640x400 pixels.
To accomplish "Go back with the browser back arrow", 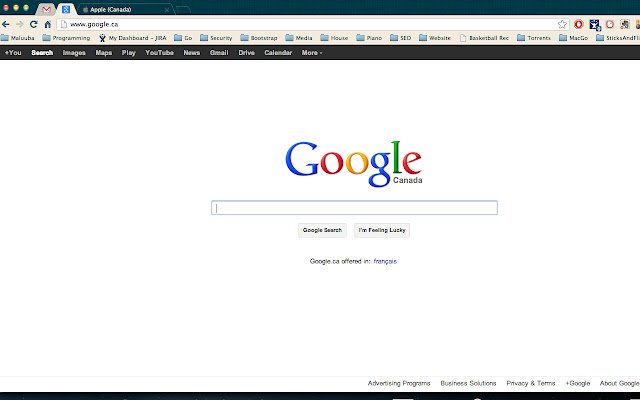I will [6, 24].
